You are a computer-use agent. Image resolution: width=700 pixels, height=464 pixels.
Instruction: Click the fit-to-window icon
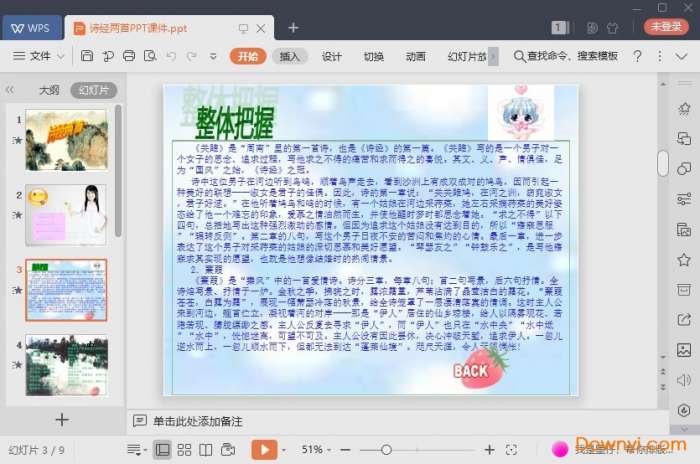point(512,450)
